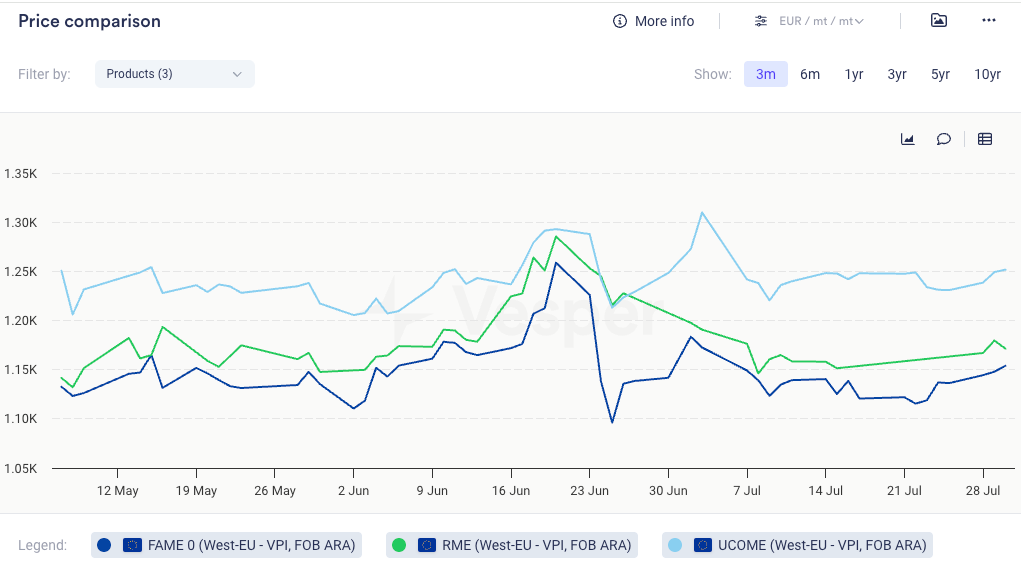This screenshot has height=568, width=1021.
Task: Show the 1yr time range
Action: click(x=854, y=74)
